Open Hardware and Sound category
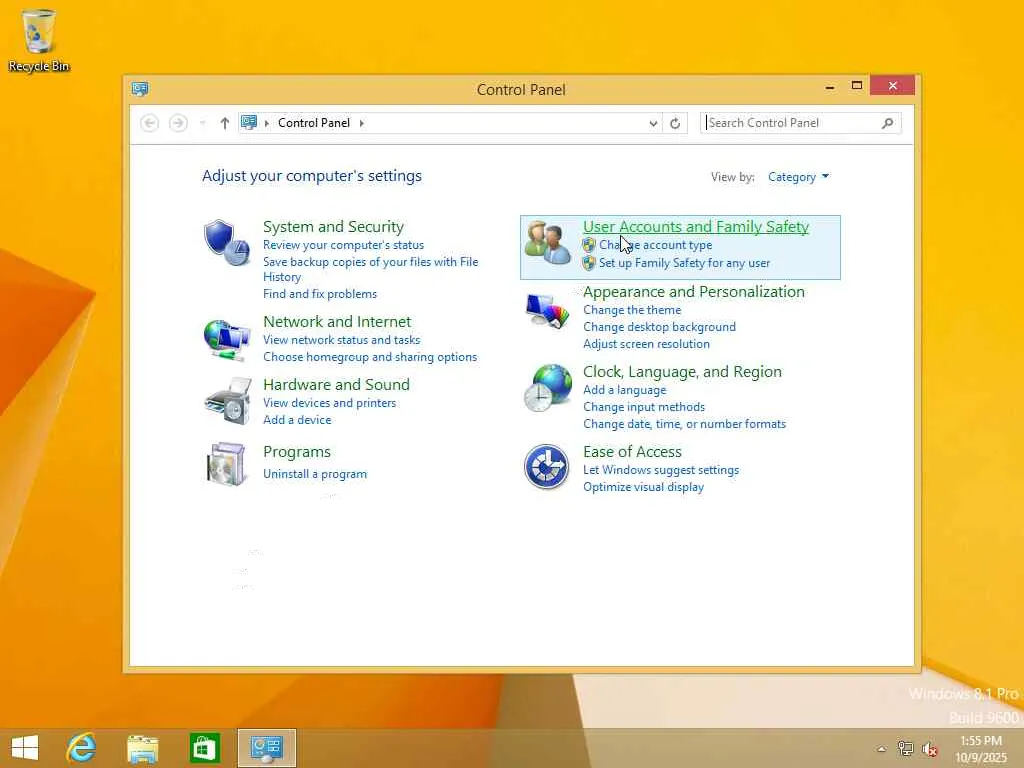 point(336,385)
